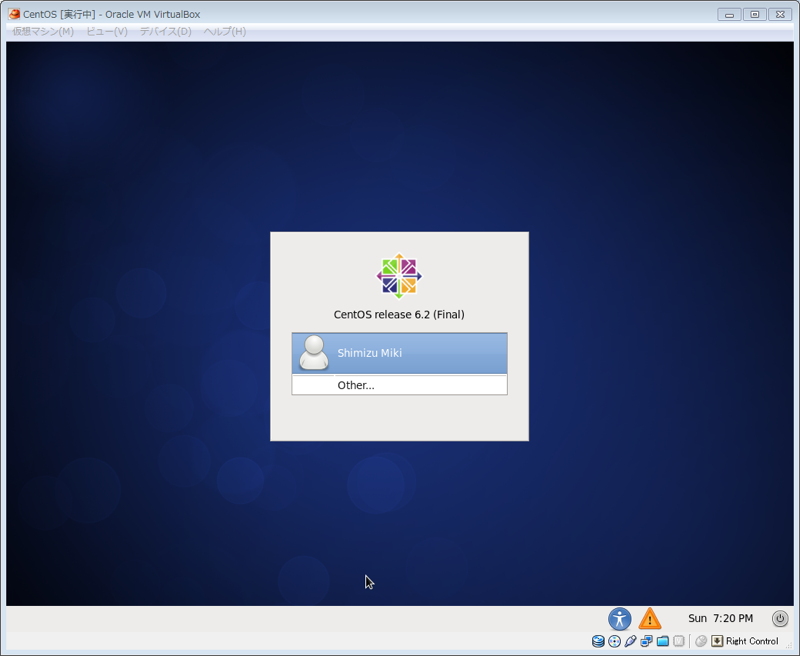This screenshot has height=656, width=800.
Task: Click the CentOS logo on login panel
Action: point(399,276)
